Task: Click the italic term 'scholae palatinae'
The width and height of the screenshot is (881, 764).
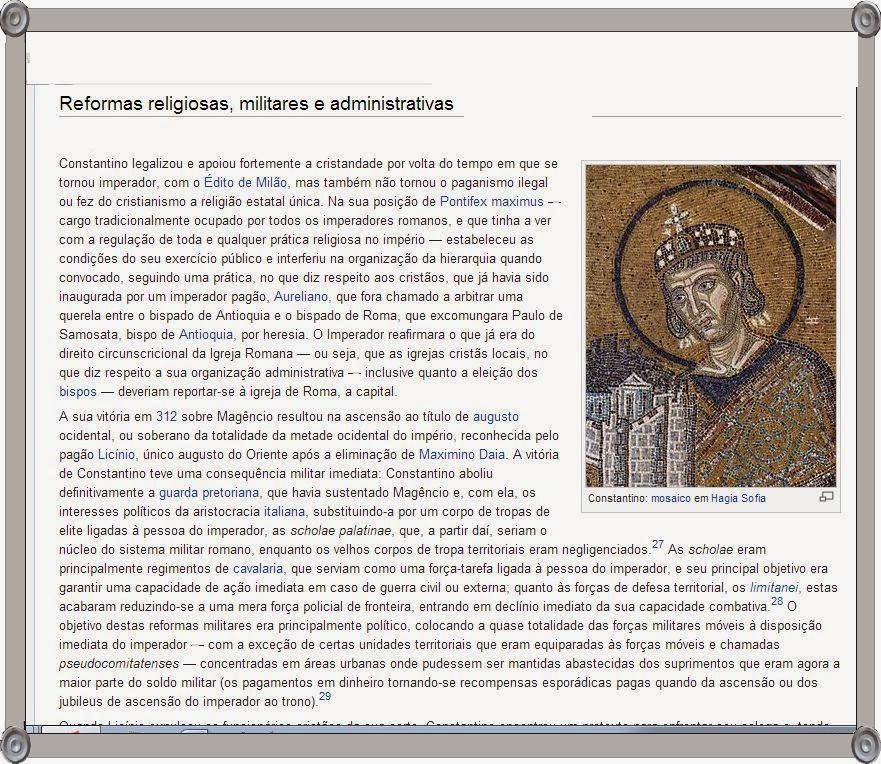Action: pos(340,531)
